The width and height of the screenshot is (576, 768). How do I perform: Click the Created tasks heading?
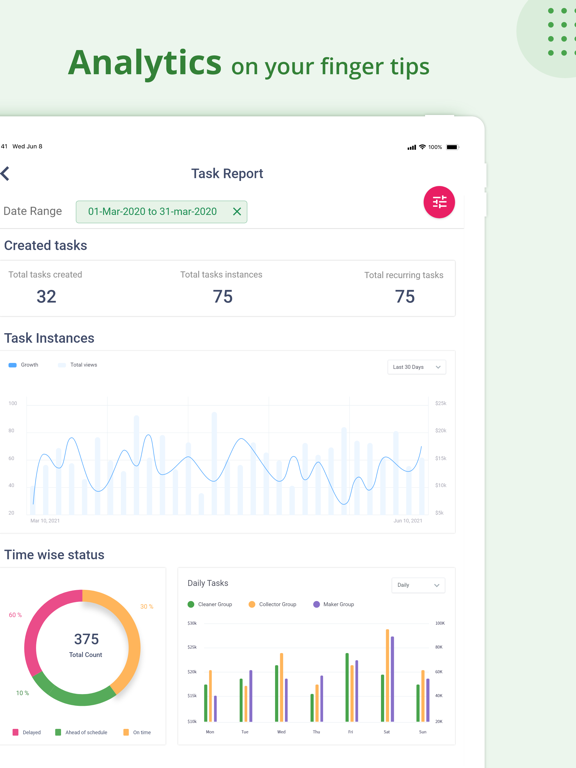tap(46, 245)
